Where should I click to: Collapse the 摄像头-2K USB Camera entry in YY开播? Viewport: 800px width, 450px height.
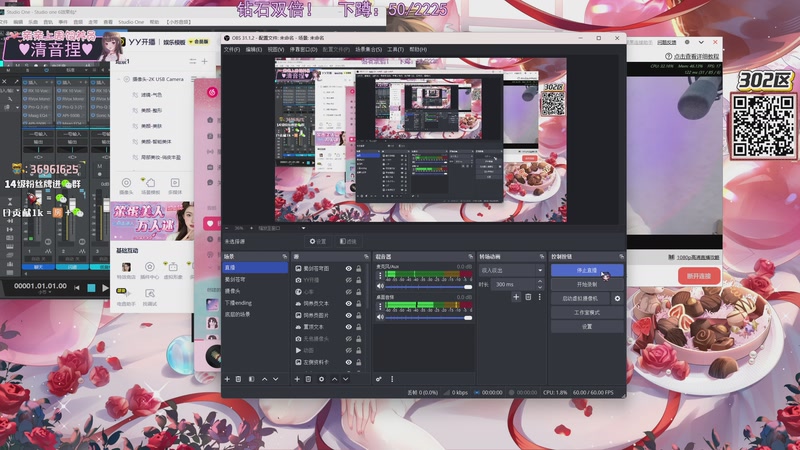tap(119, 80)
